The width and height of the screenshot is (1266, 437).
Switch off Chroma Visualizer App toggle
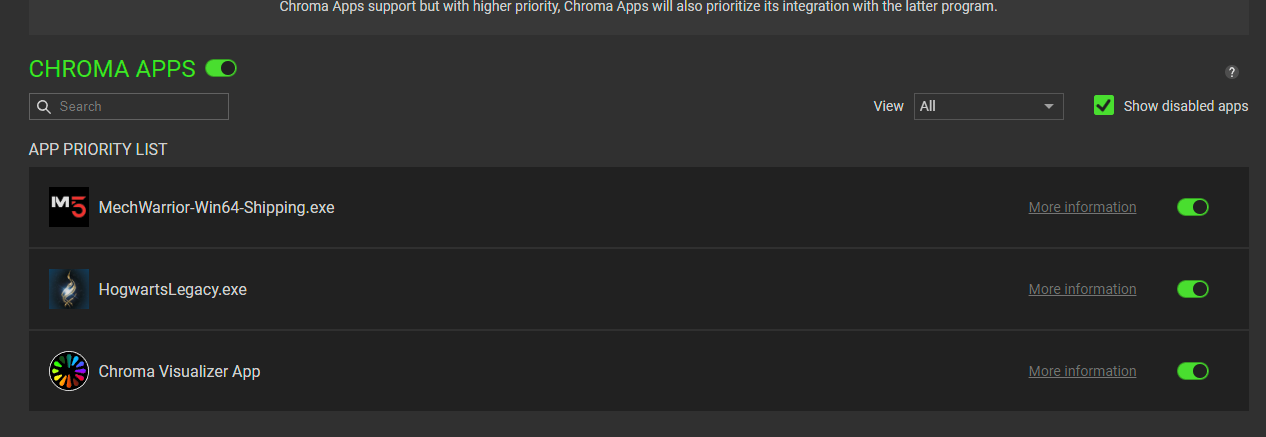pos(1193,371)
